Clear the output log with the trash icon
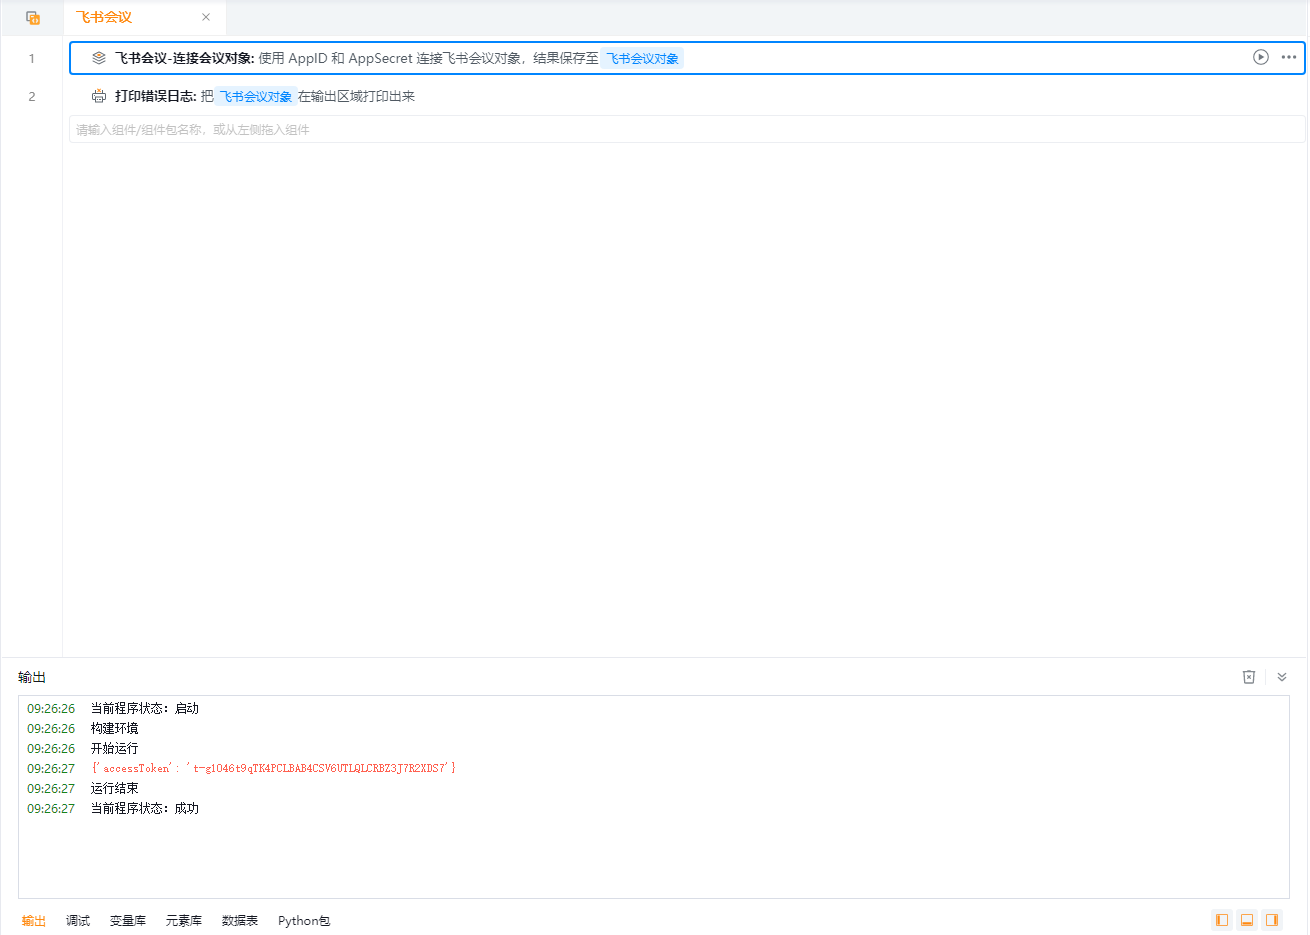 (x=1248, y=677)
